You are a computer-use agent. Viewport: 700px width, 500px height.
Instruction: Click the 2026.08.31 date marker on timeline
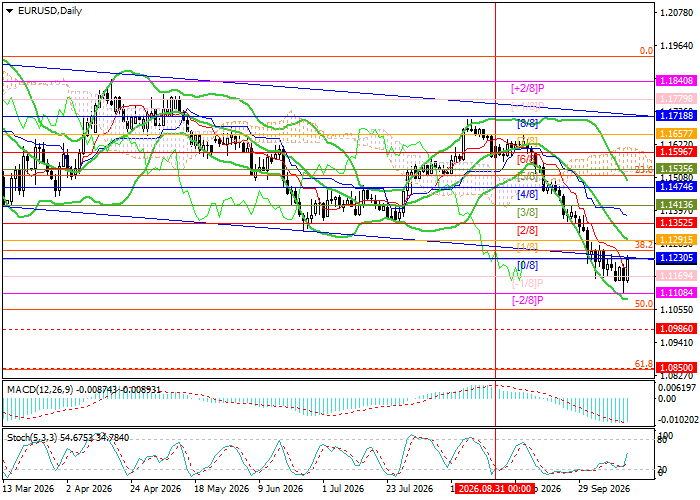[495, 489]
